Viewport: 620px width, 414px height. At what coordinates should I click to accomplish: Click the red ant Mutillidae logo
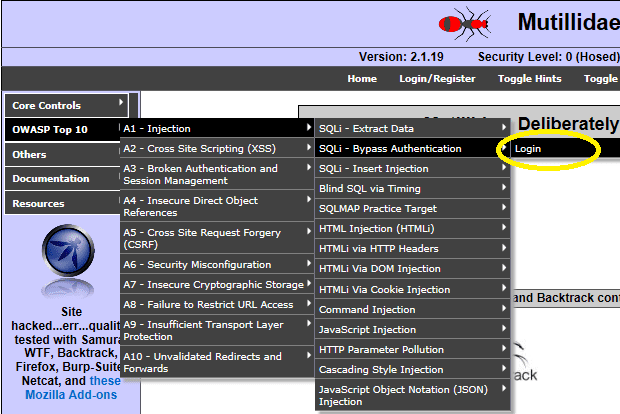463,21
